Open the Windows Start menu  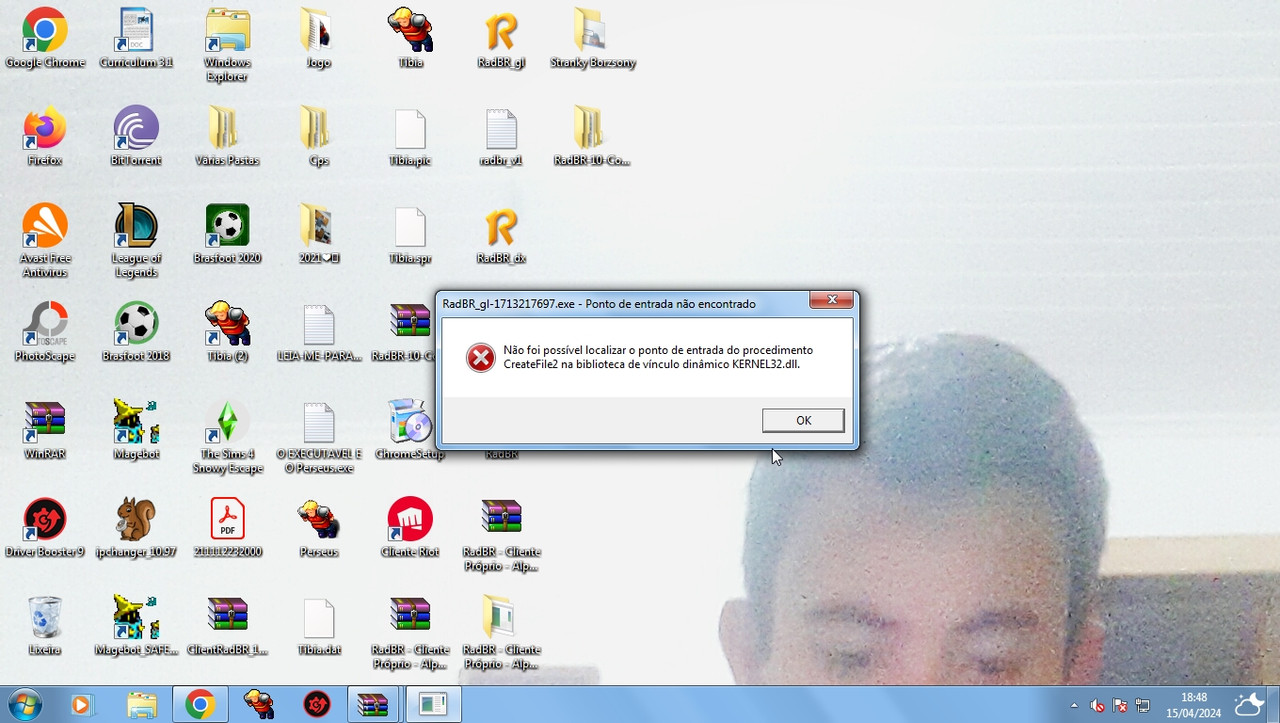pyautogui.click(x=23, y=705)
